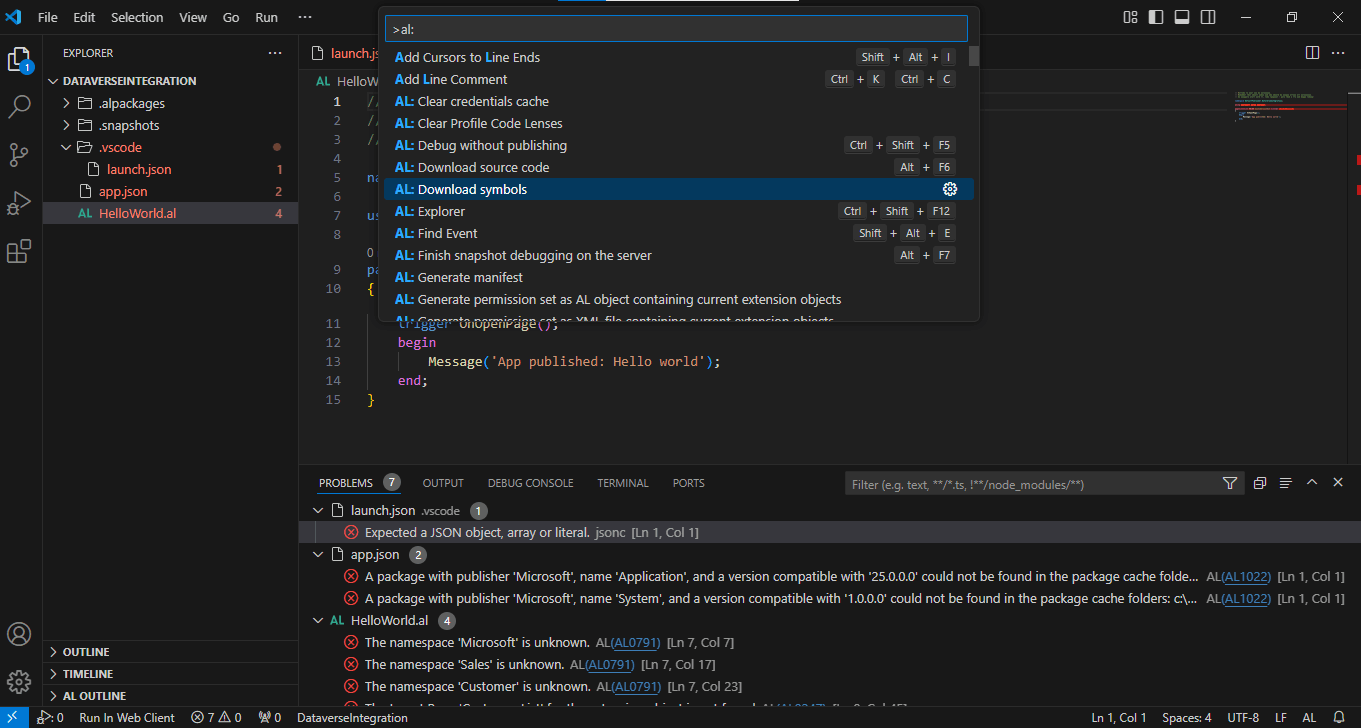1361x728 pixels.
Task: Click the Problems filter text field
Action: point(1030,484)
